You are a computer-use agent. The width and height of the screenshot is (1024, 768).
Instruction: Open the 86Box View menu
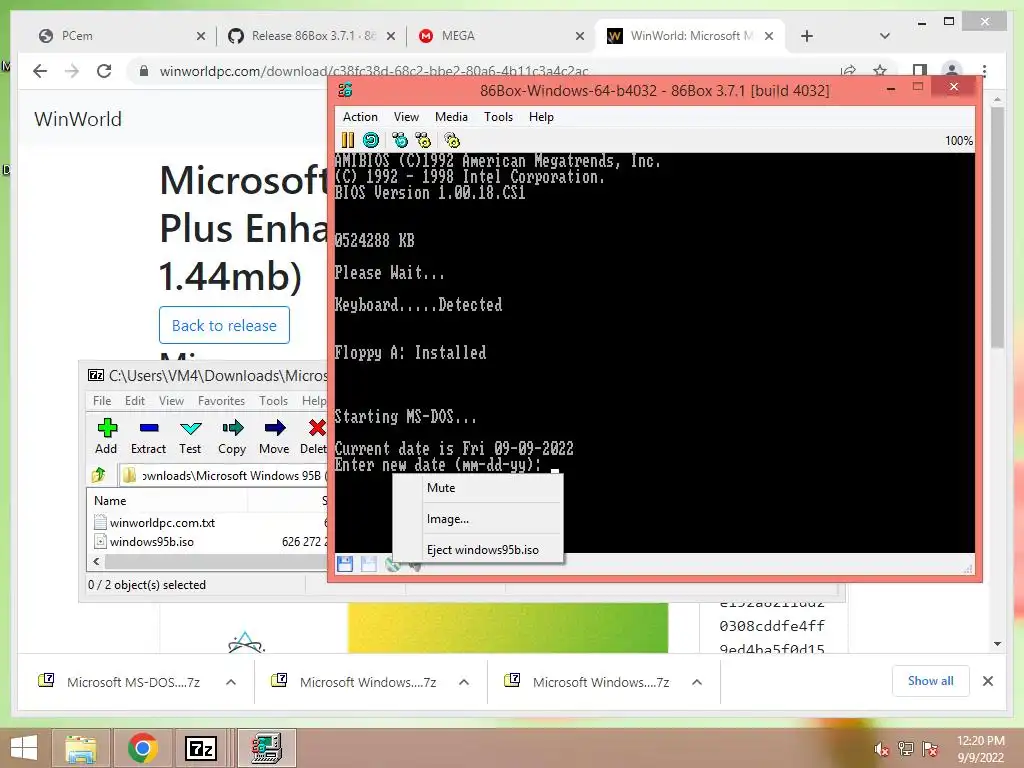pyautogui.click(x=406, y=117)
